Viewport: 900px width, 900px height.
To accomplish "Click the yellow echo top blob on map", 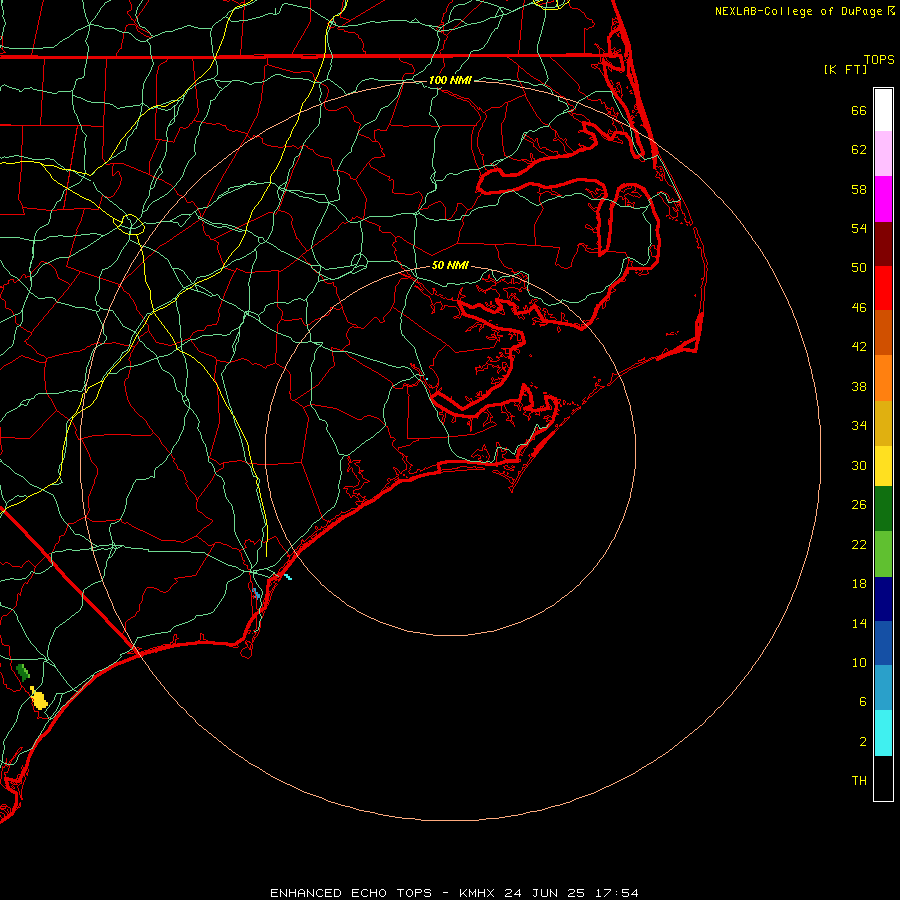I will pos(38,699).
